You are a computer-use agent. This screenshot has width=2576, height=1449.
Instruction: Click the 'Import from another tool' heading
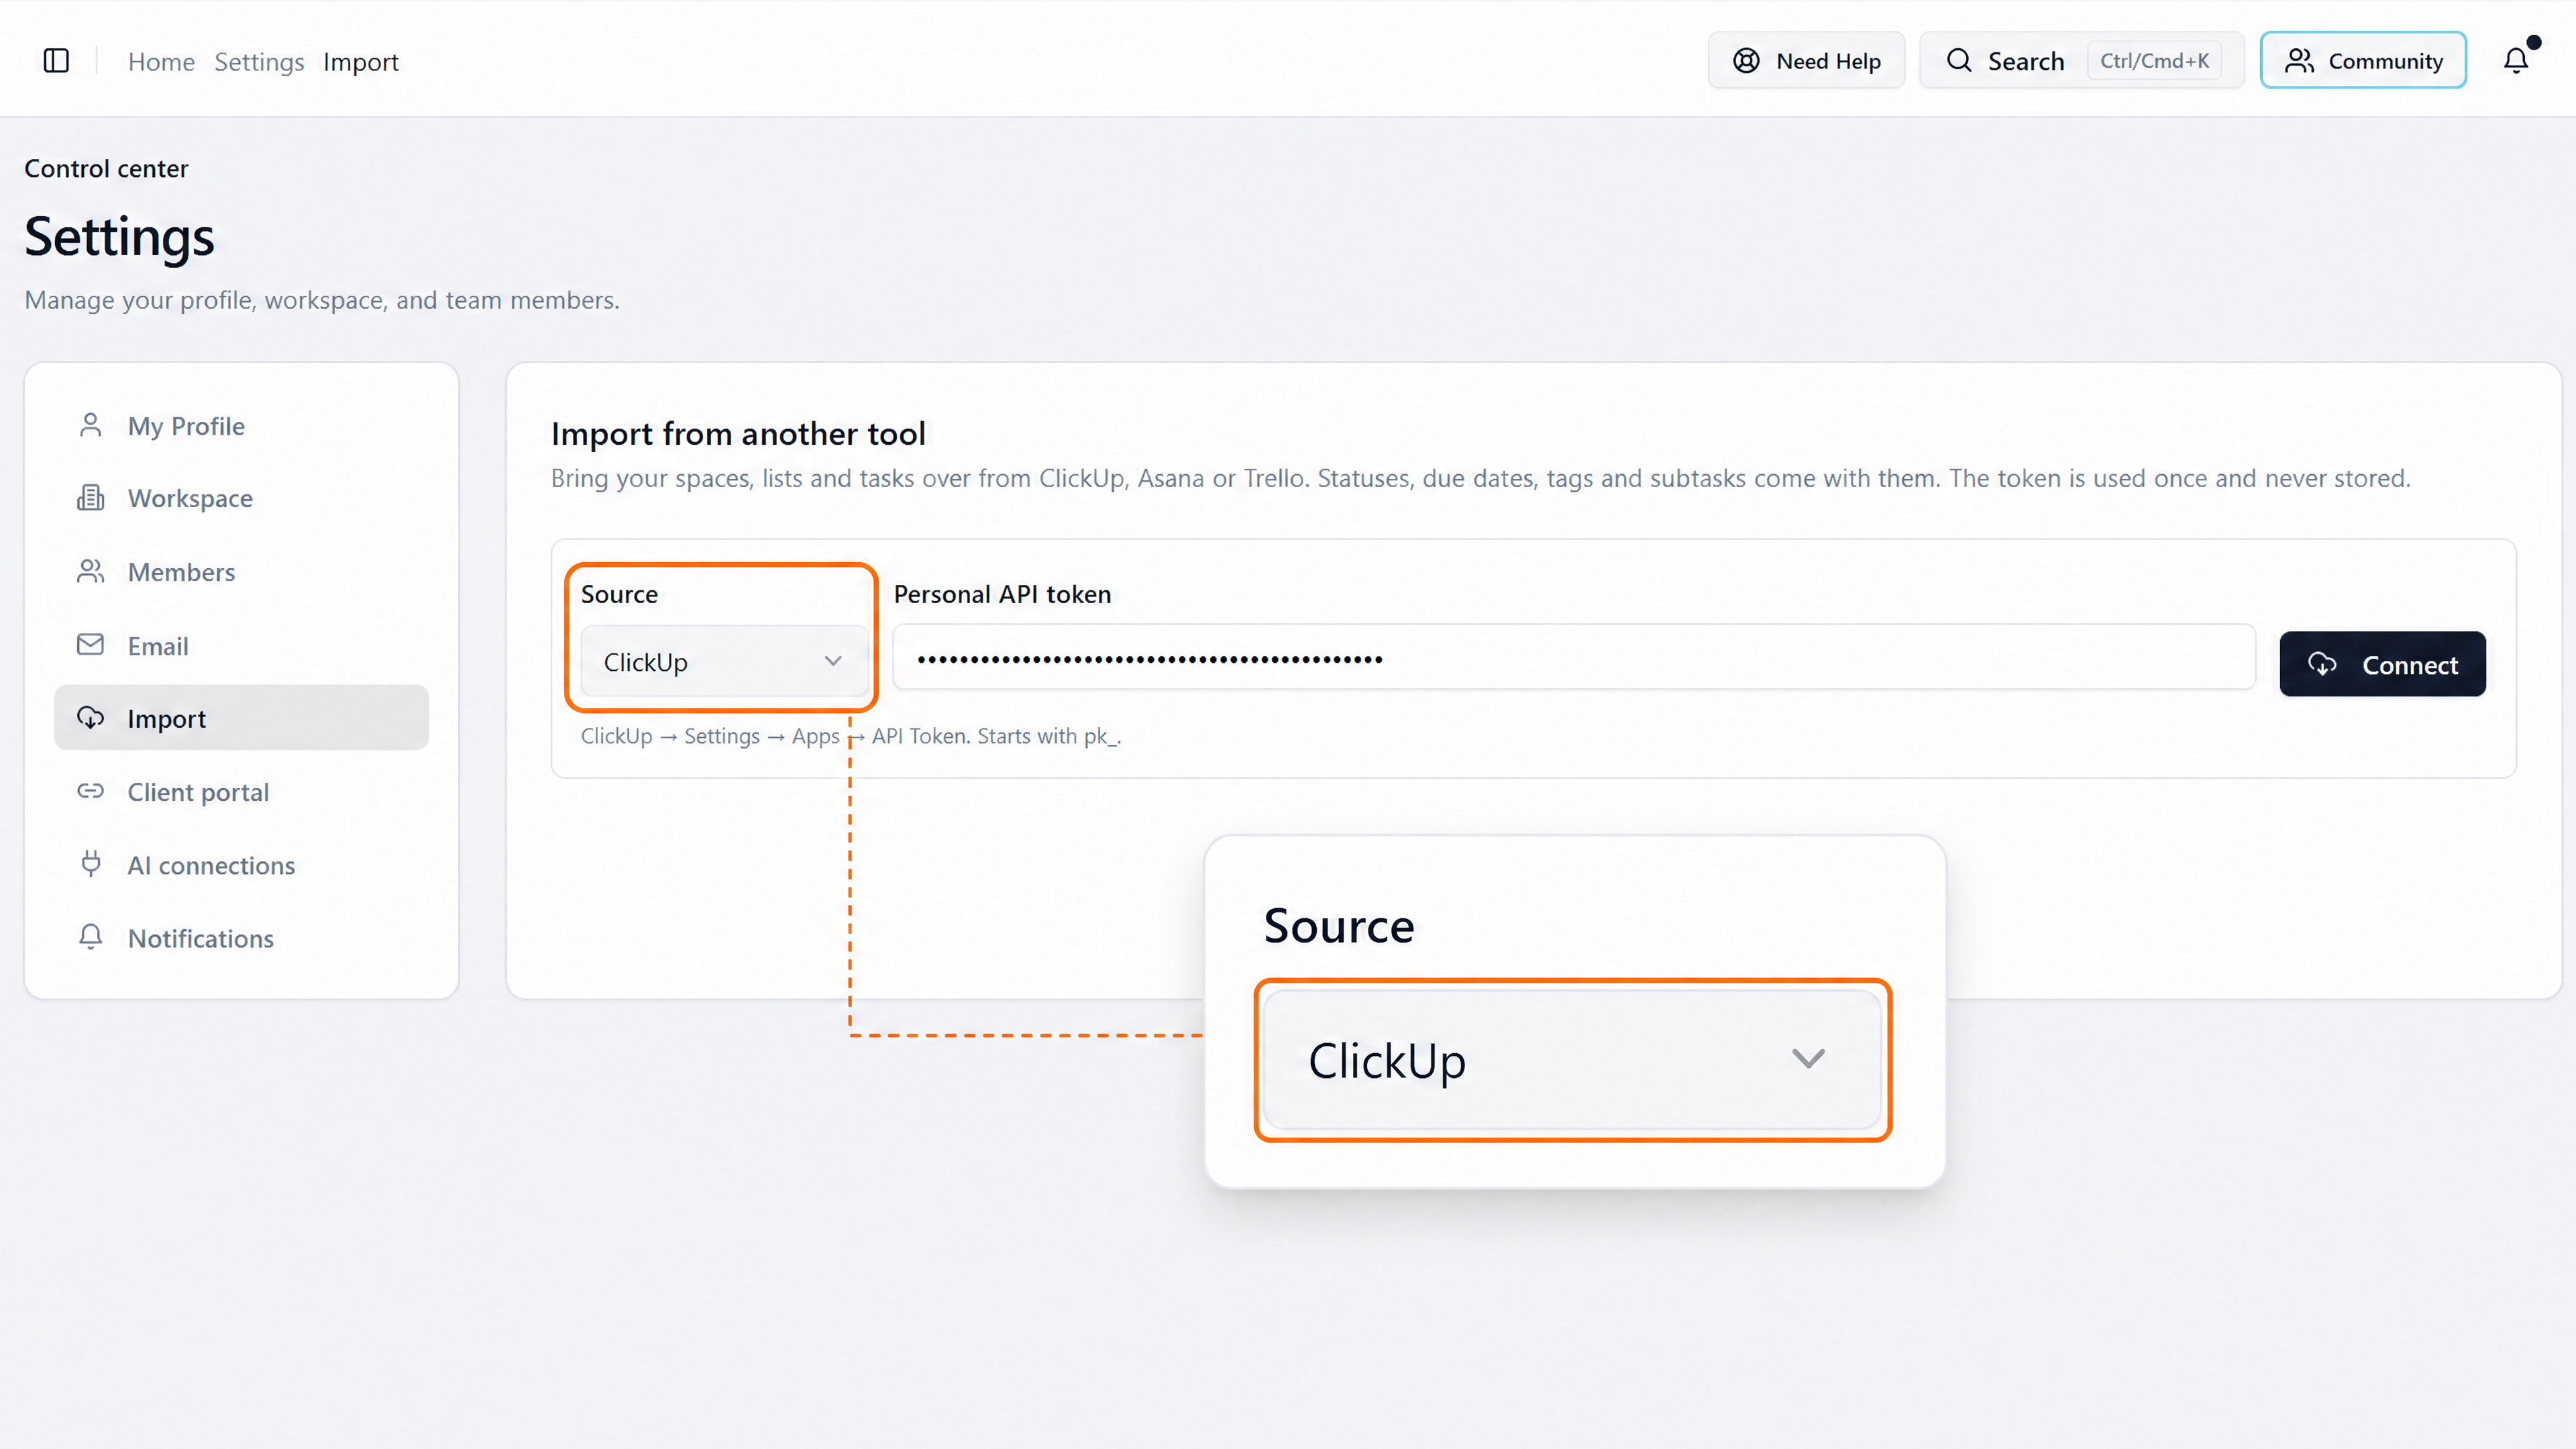pyautogui.click(x=738, y=434)
